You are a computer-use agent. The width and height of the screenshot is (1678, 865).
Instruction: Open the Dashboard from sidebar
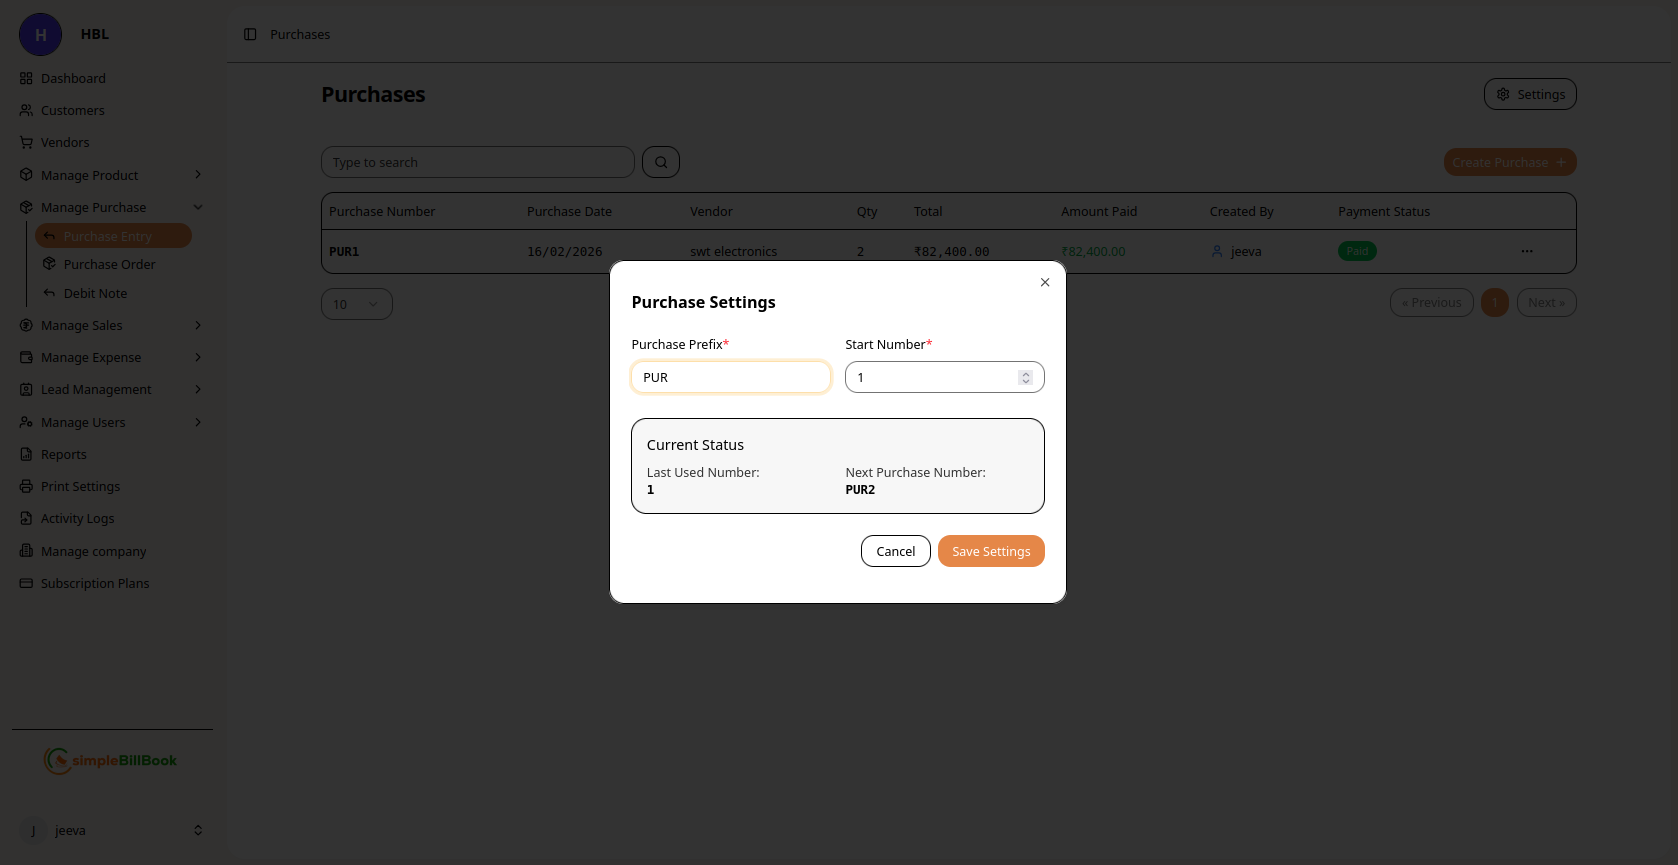(x=73, y=79)
